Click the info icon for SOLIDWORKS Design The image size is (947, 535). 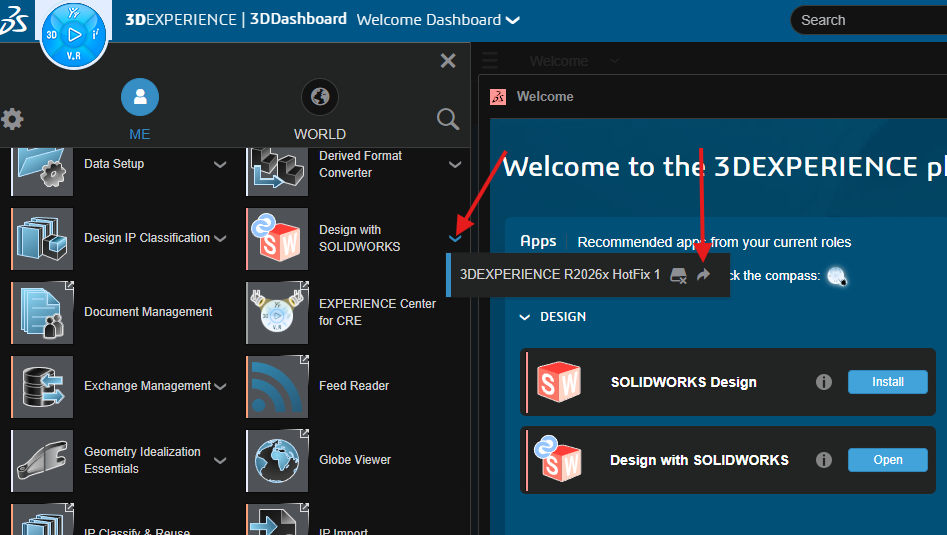point(823,382)
